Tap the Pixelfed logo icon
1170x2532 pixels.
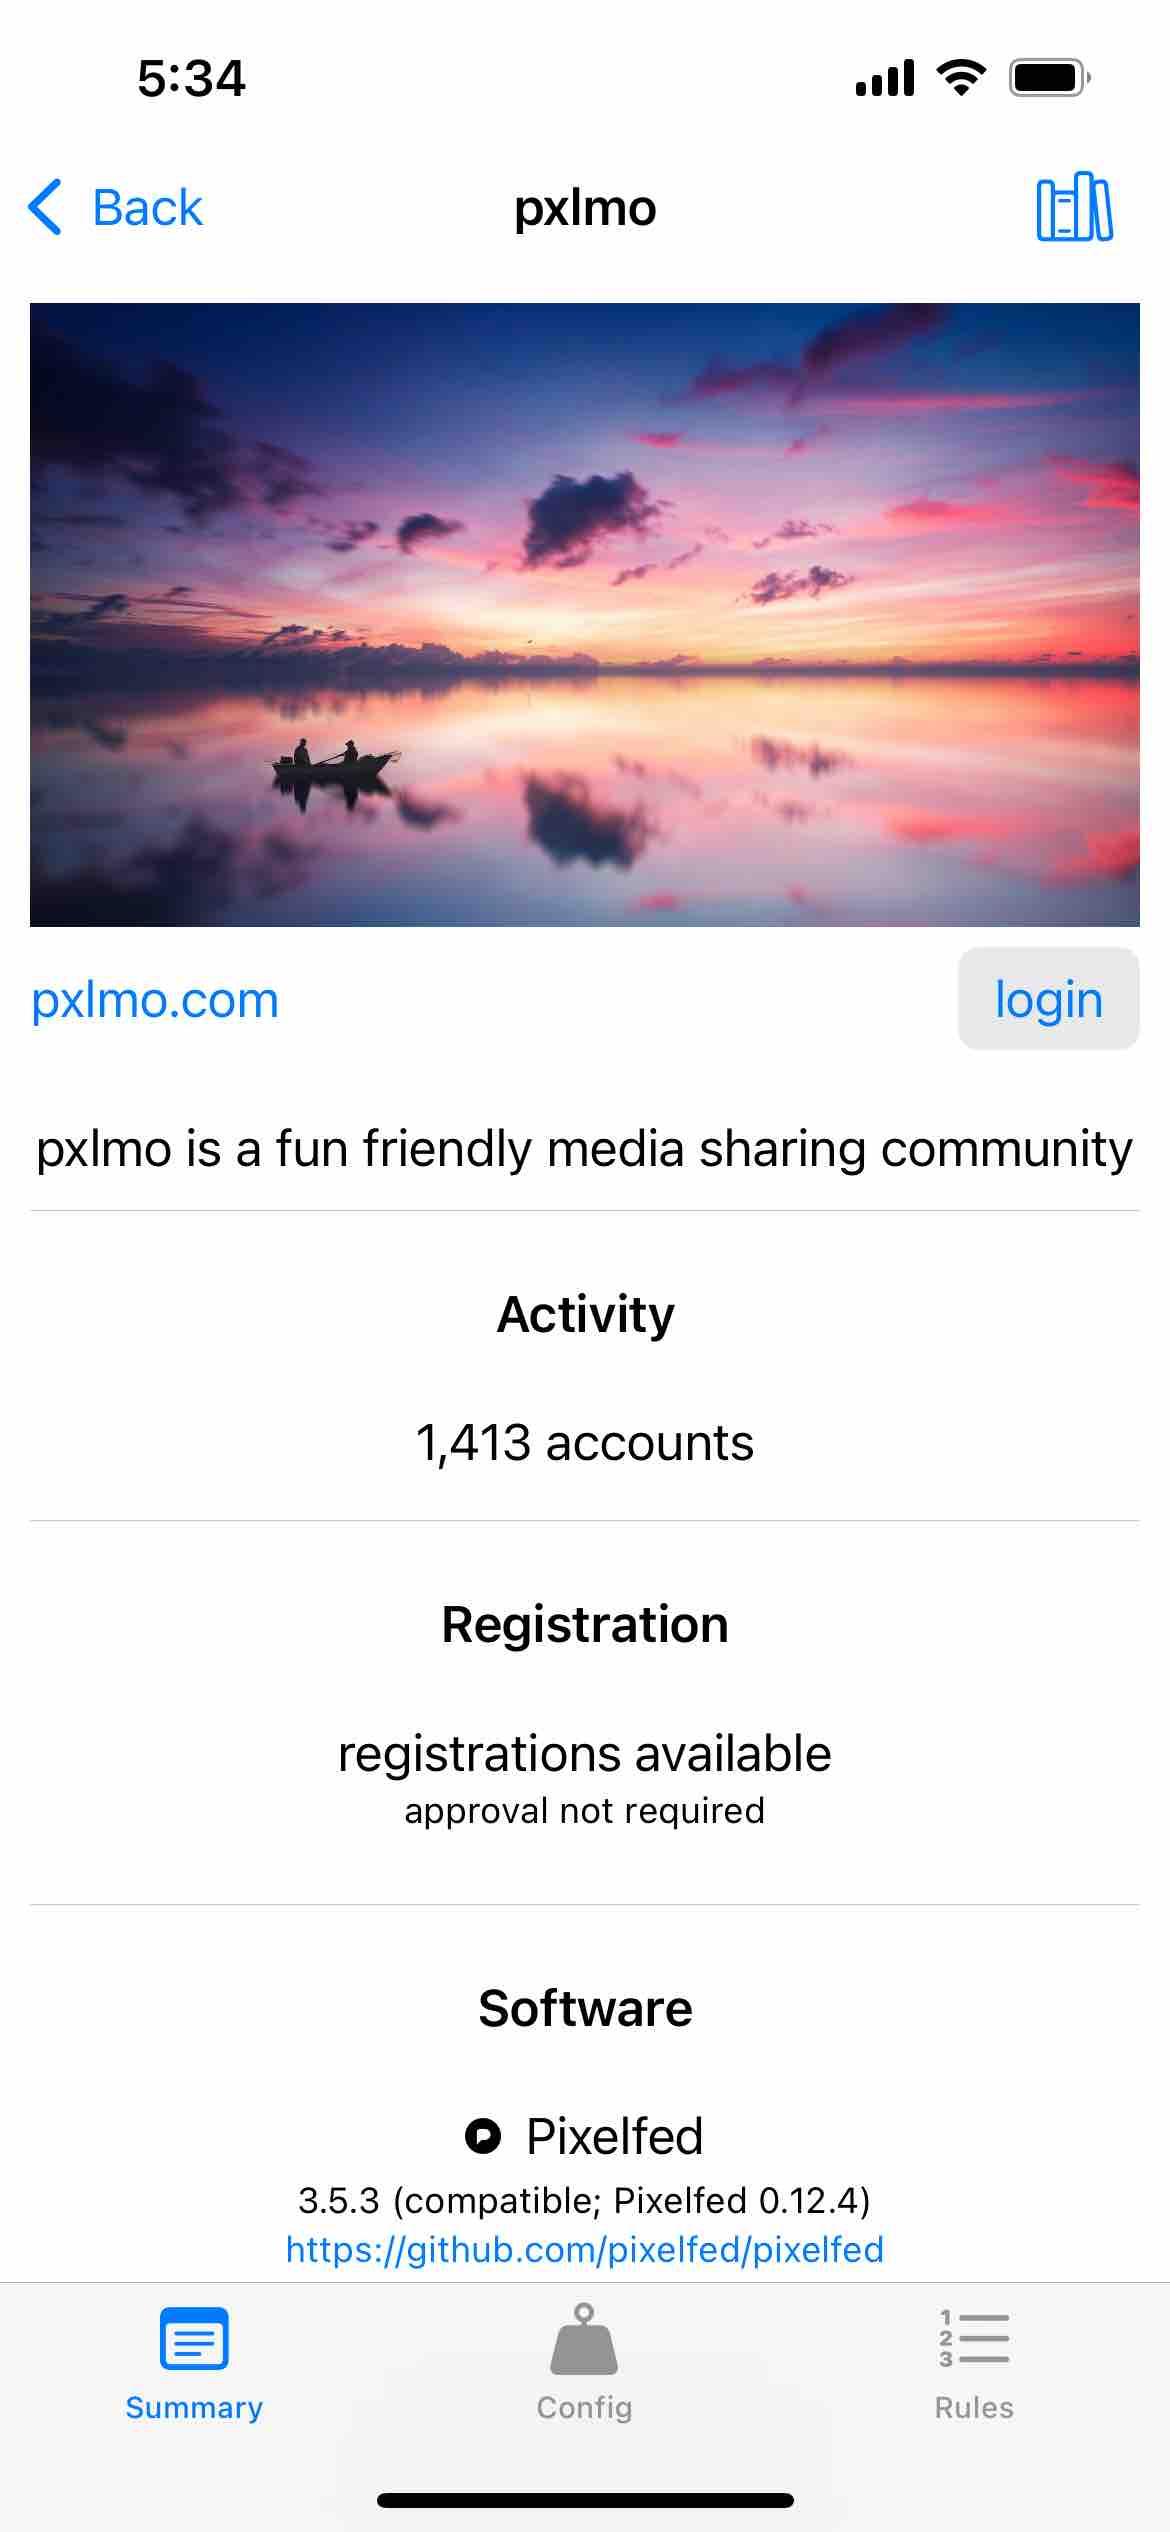[x=483, y=2136]
